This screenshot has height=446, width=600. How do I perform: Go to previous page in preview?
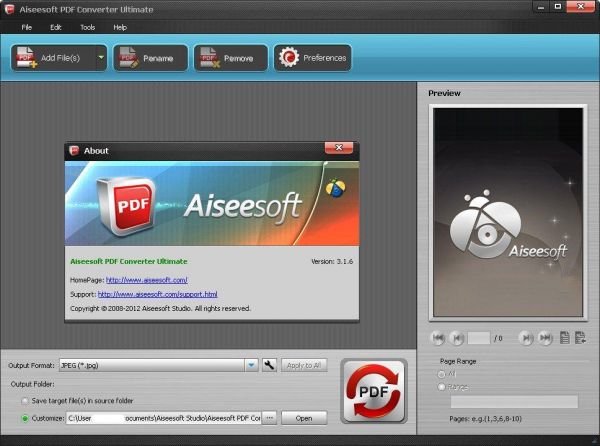click(457, 338)
